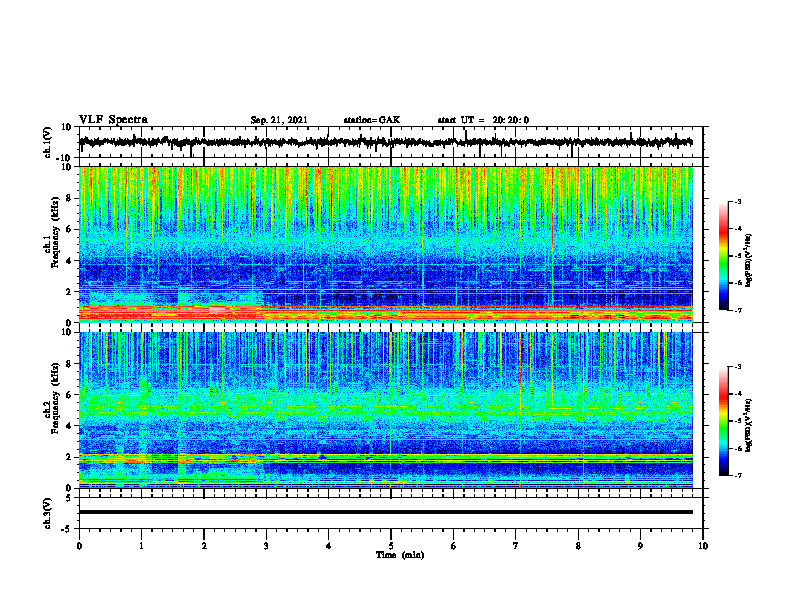
Task: Select the "start UT = 20:20:0" header text
Action: 483,120
